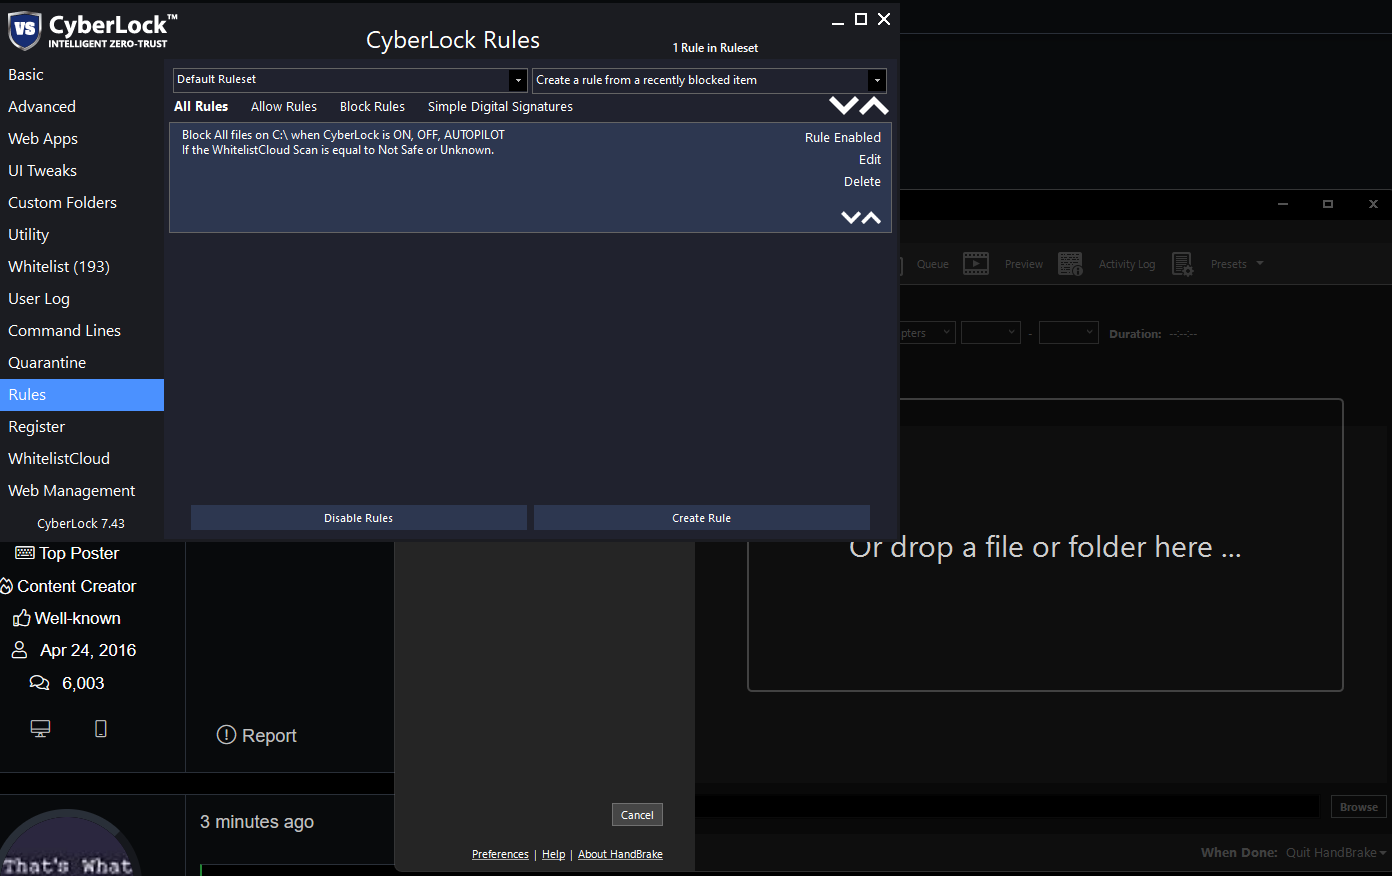Open About HandBrake link
Viewport: 1392px width, 876px height.
pyautogui.click(x=620, y=854)
